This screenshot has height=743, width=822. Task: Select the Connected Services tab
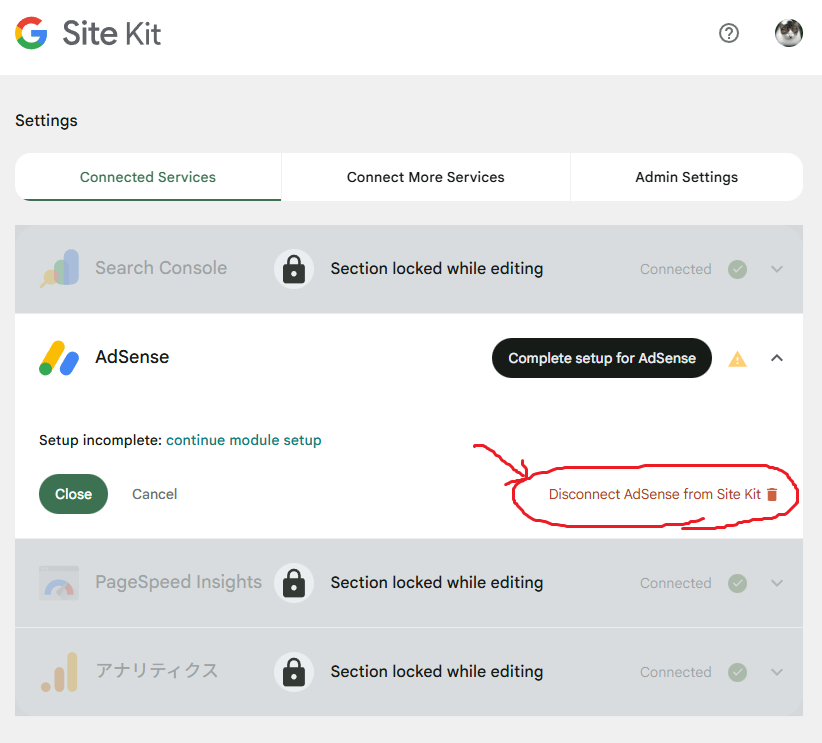pos(148,177)
